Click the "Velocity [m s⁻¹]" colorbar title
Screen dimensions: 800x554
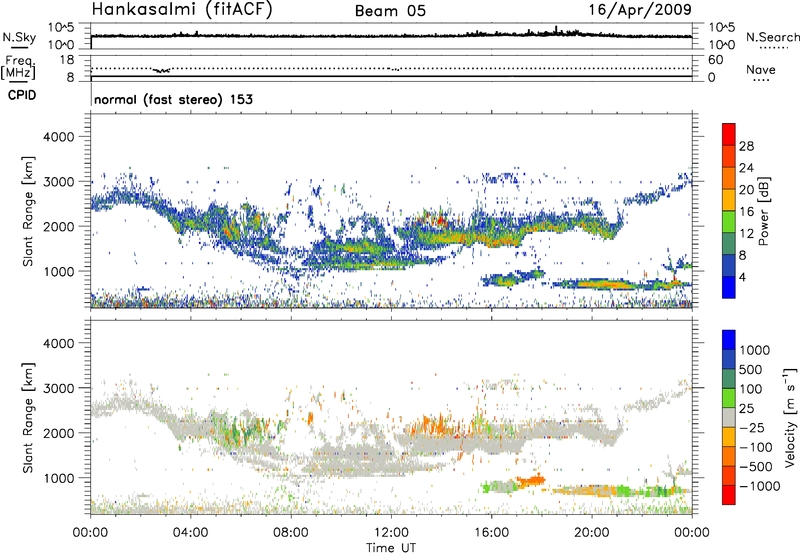tap(790, 417)
